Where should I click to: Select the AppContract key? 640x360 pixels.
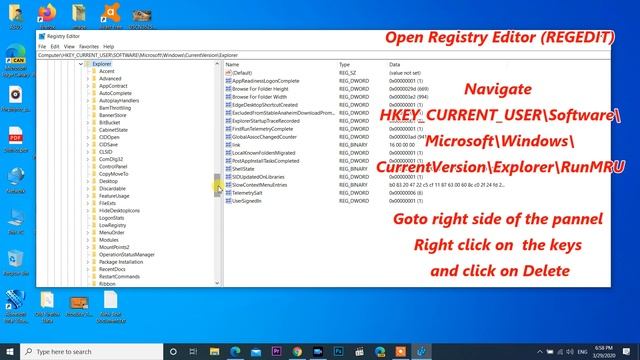113,86
